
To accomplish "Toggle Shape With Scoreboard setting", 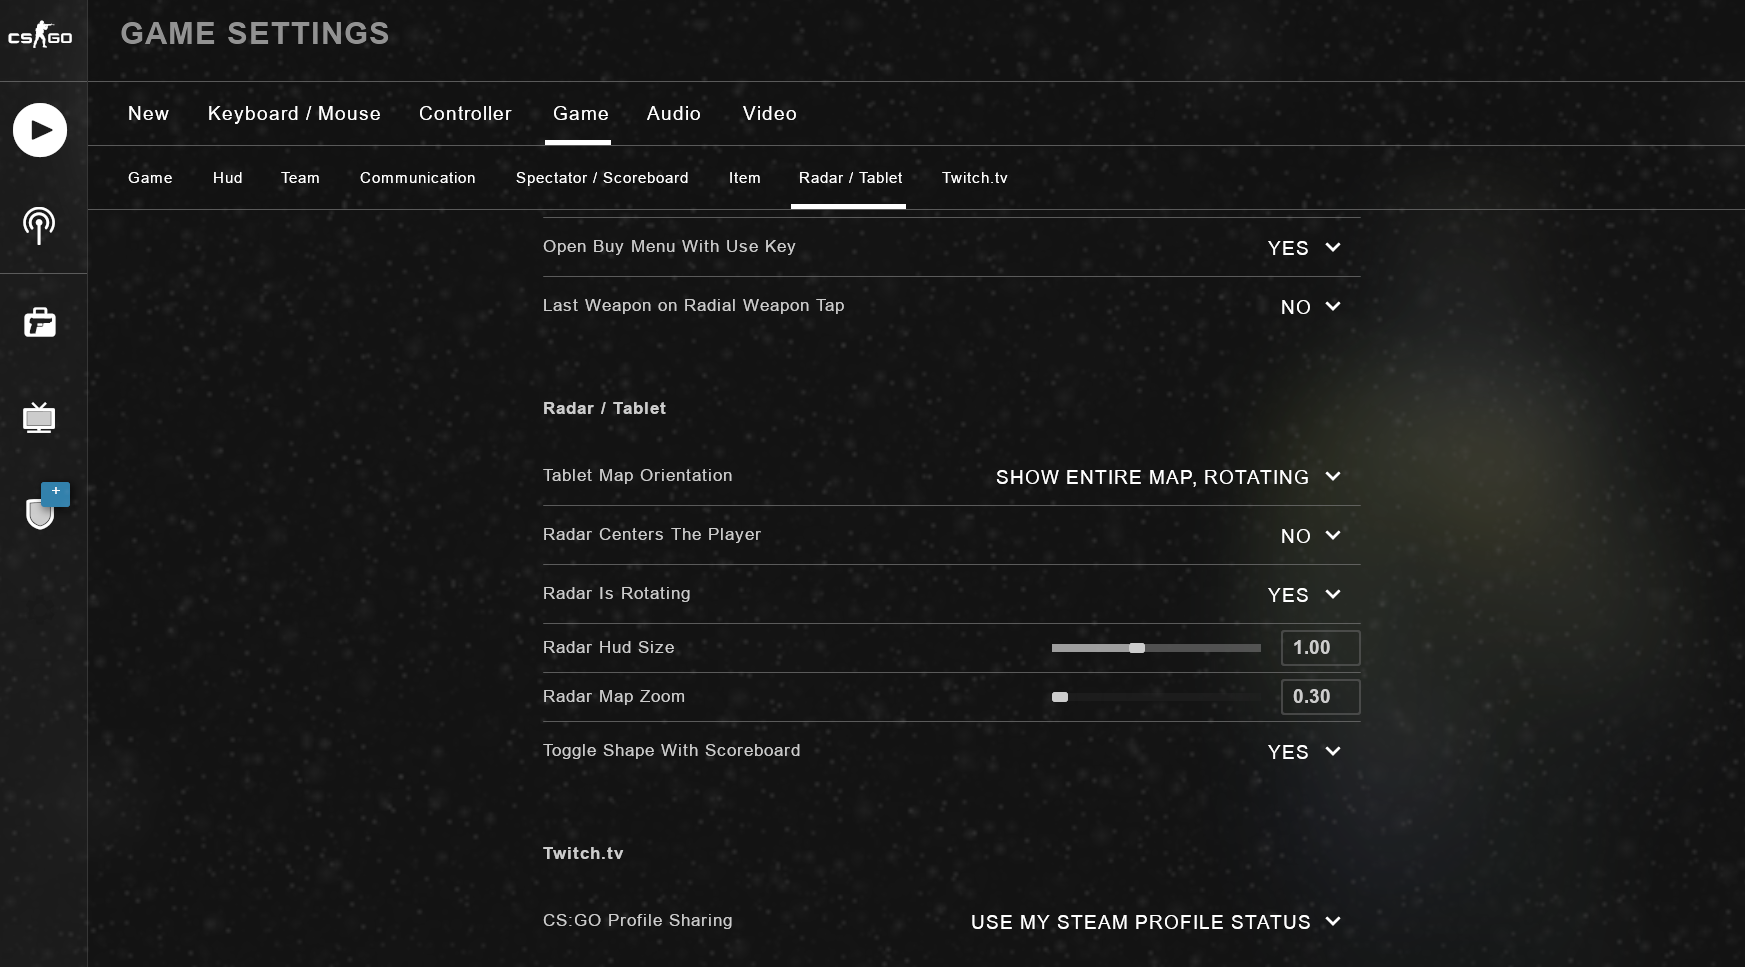I will click(x=1304, y=752).
